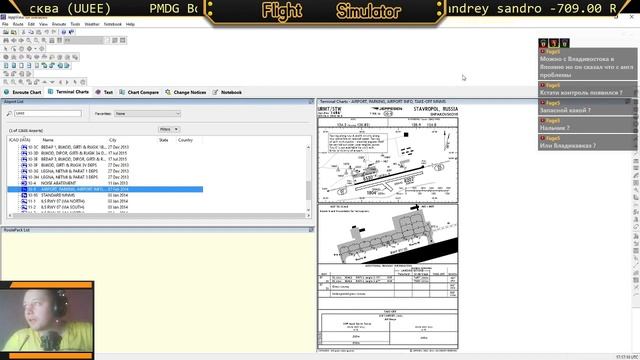640x360 pixels.
Task: Click first magnifier icon in bottom toolbar row
Action: tap(5, 82)
